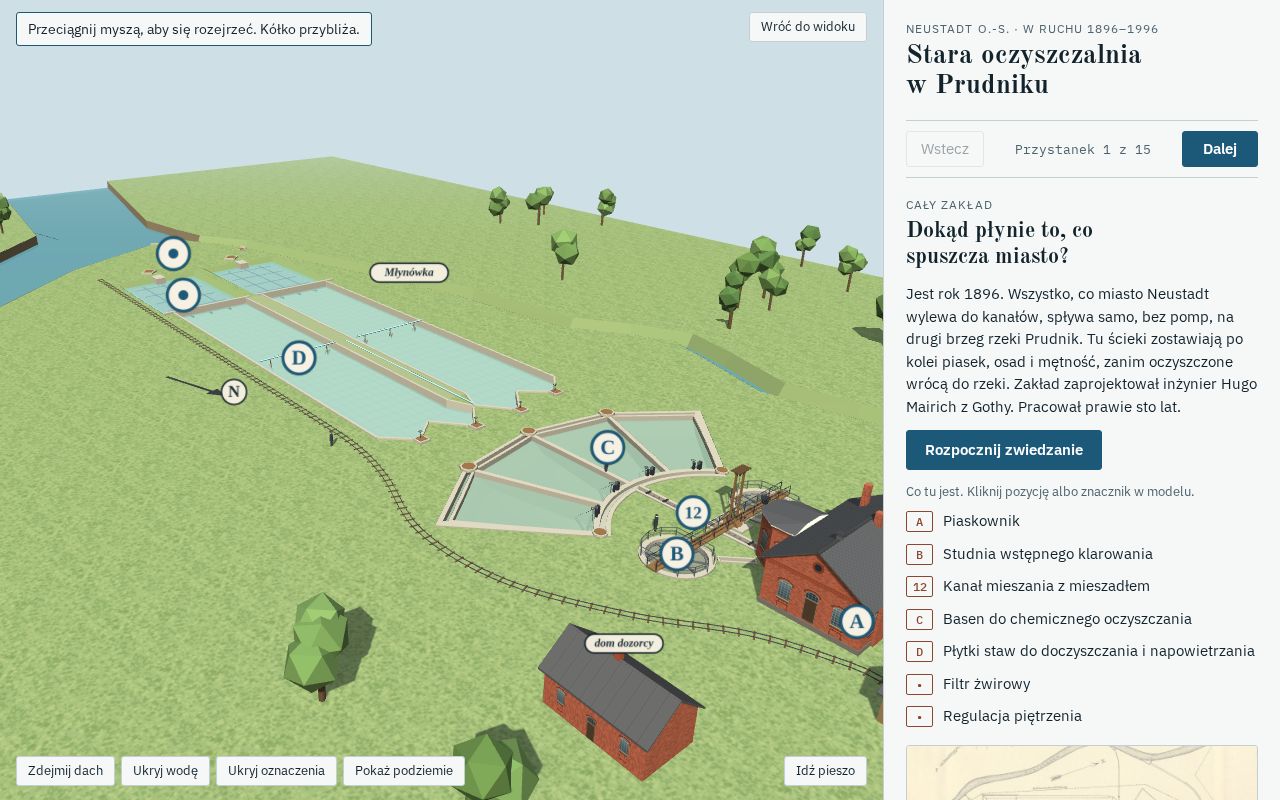Toggle Ukryj wodę to hide water
The image size is (1280, 800).
pos(165,771)
